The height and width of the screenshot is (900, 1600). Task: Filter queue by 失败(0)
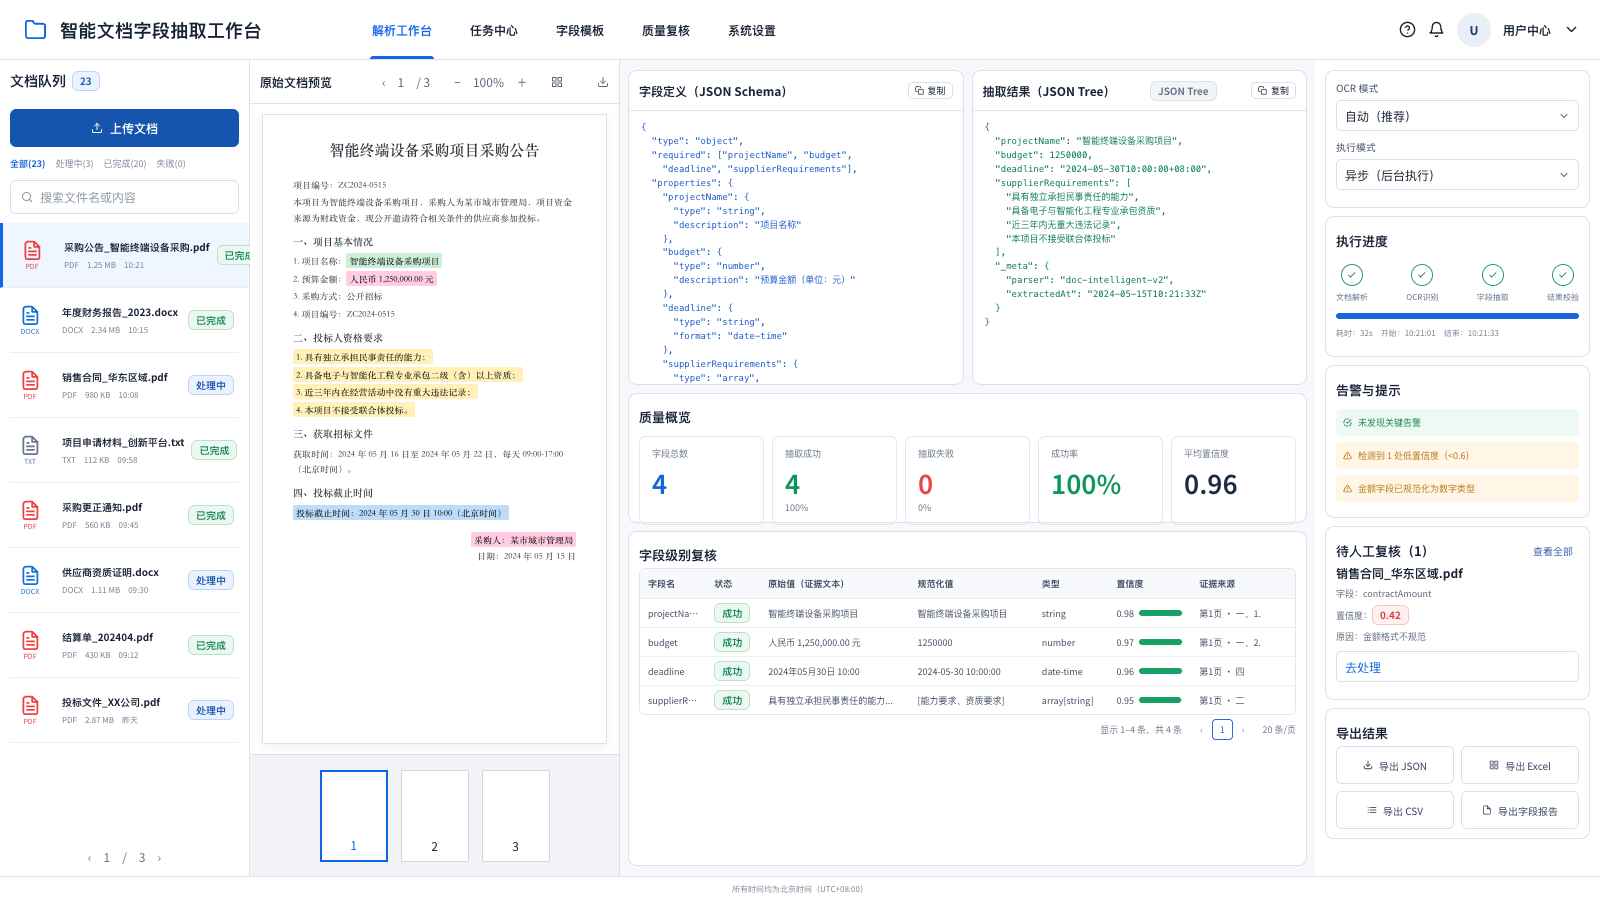point(171,164)
